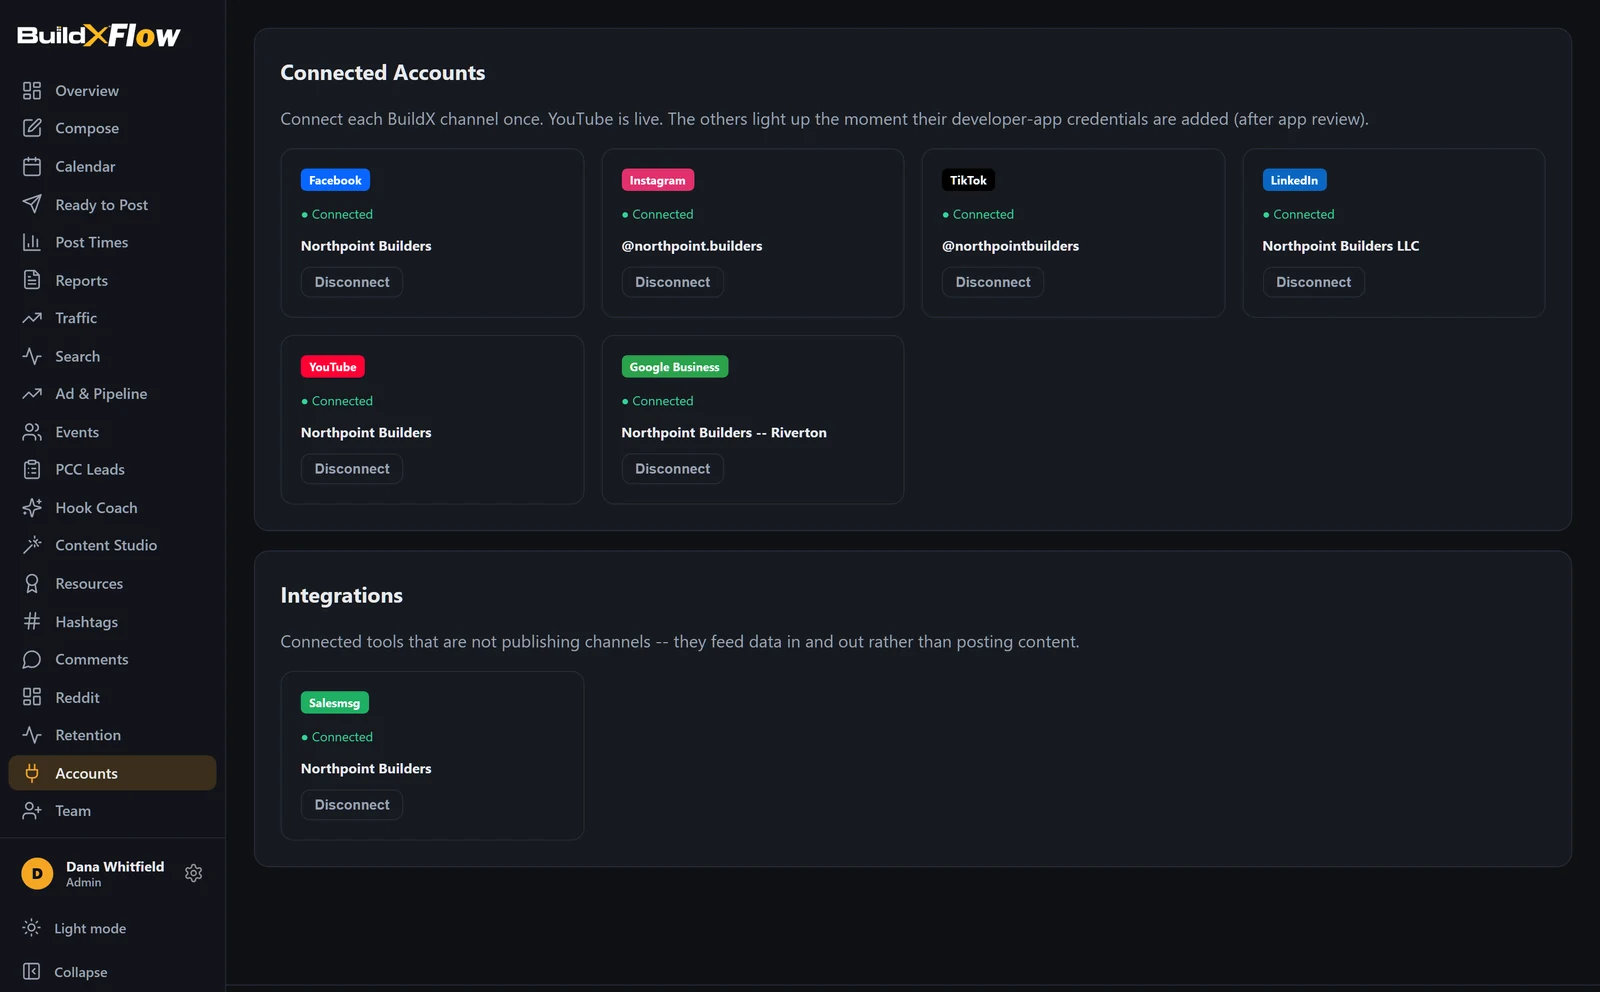Image resolution: width=1600 pixels, height=992 pixels.
Task: Click the 'Dana Whitfield' user name
Action: (115, 867)
